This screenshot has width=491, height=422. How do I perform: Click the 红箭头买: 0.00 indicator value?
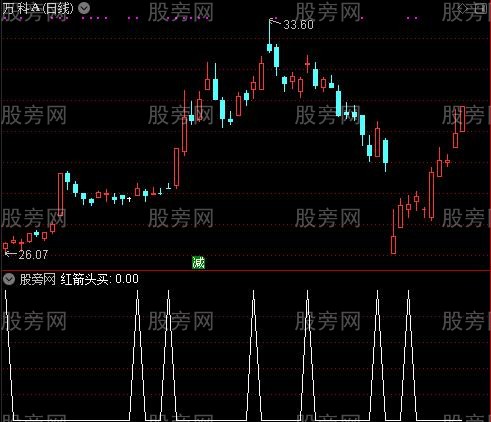point(99,279)
